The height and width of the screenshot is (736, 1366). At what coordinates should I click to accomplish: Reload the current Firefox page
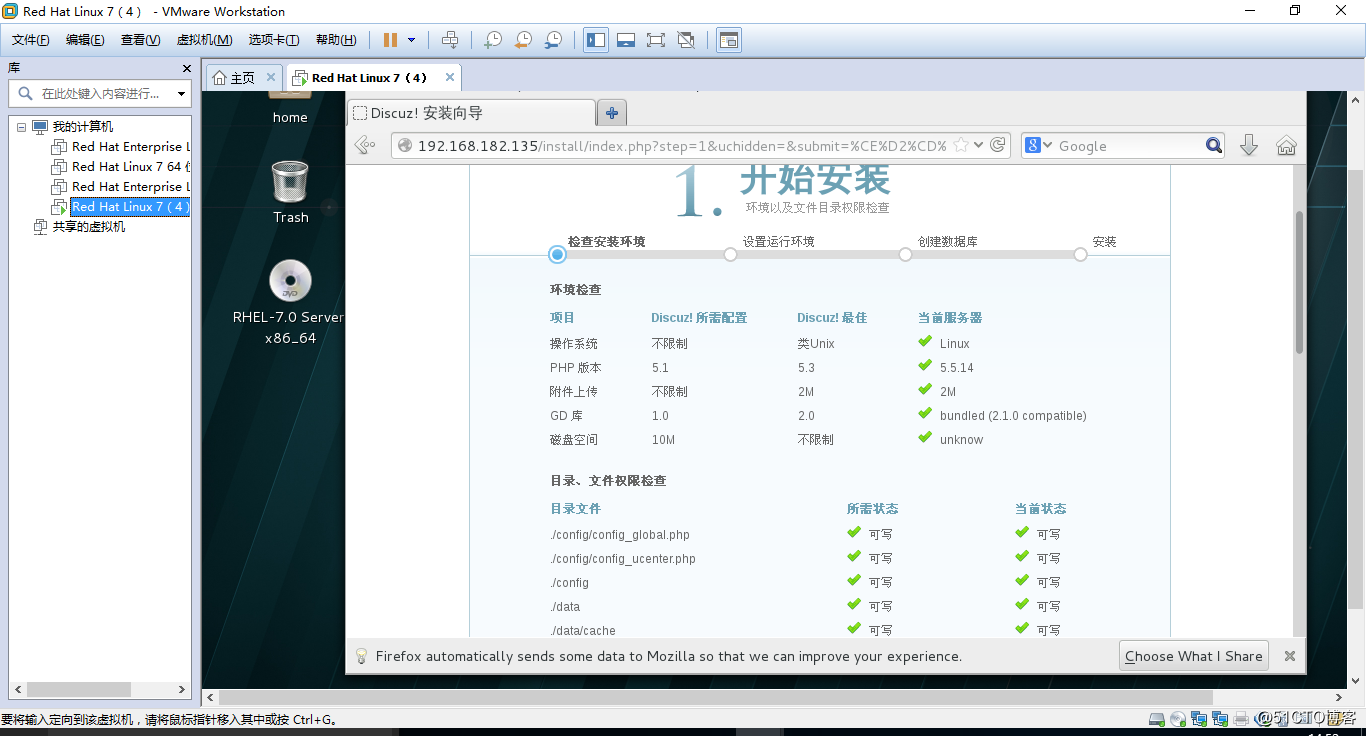[997, 145]
